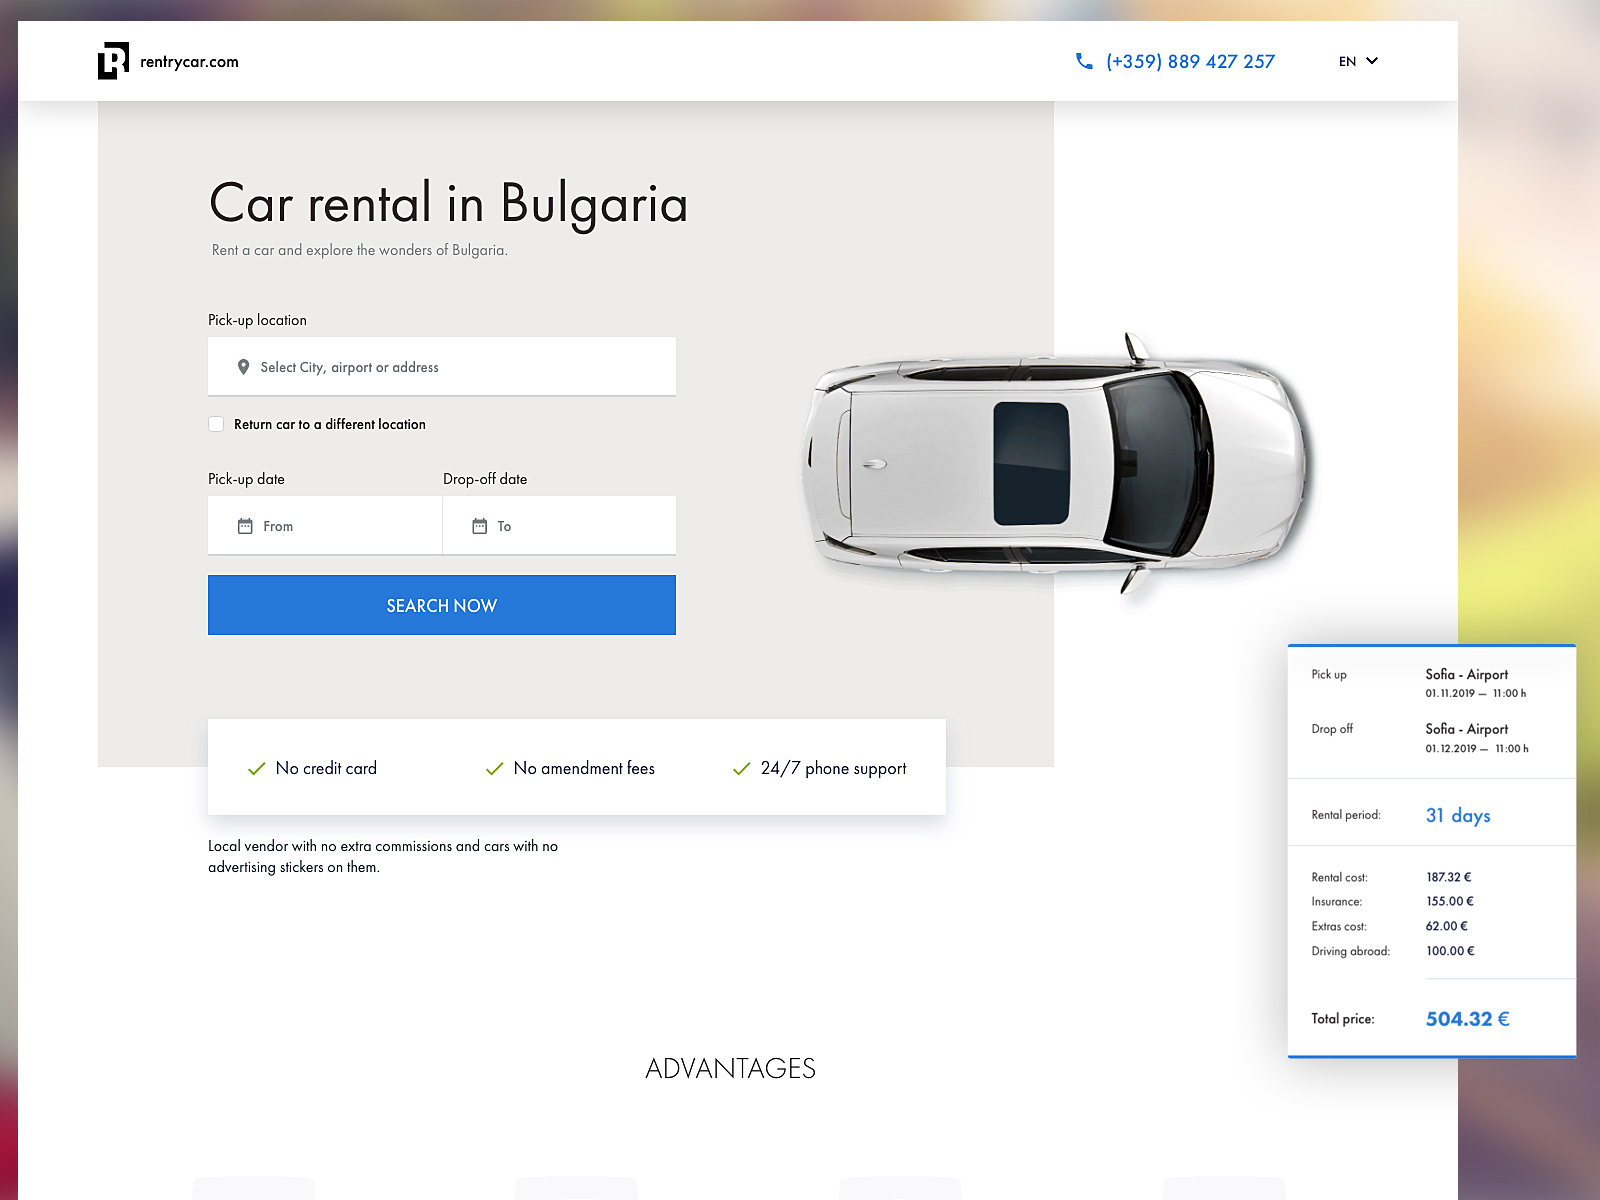
Task: Toggle off the different drop-off location option
Action: (x=216, y=424)
